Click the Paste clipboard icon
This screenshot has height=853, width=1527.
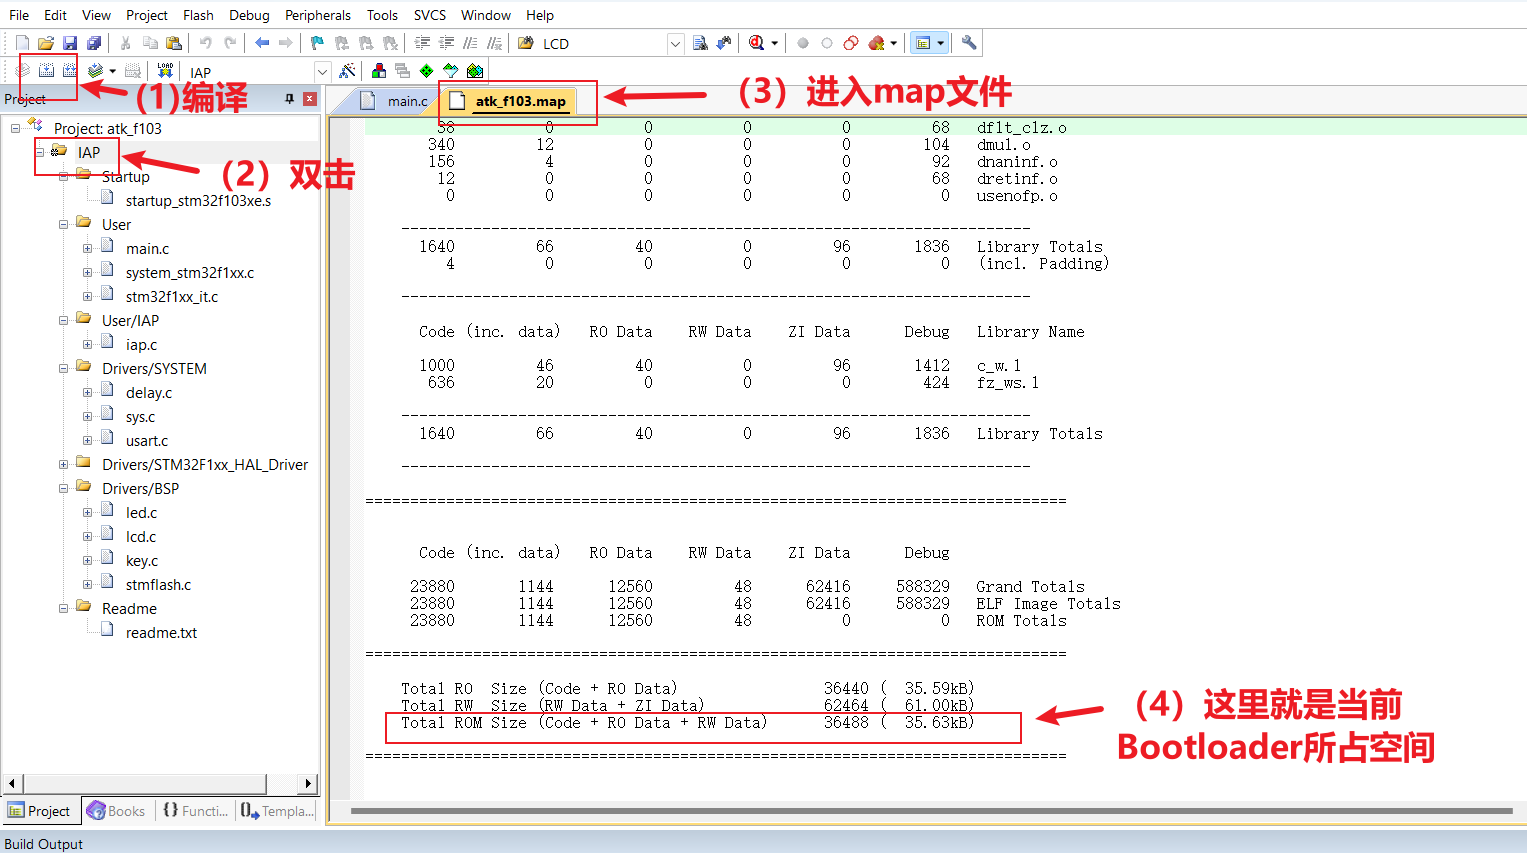click(174, 43)
